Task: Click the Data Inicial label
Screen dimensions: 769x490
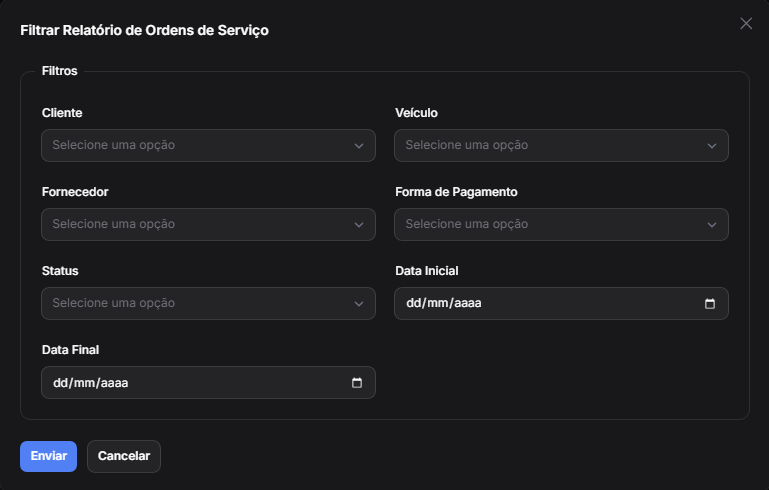Action: click(x=427, y=271)
